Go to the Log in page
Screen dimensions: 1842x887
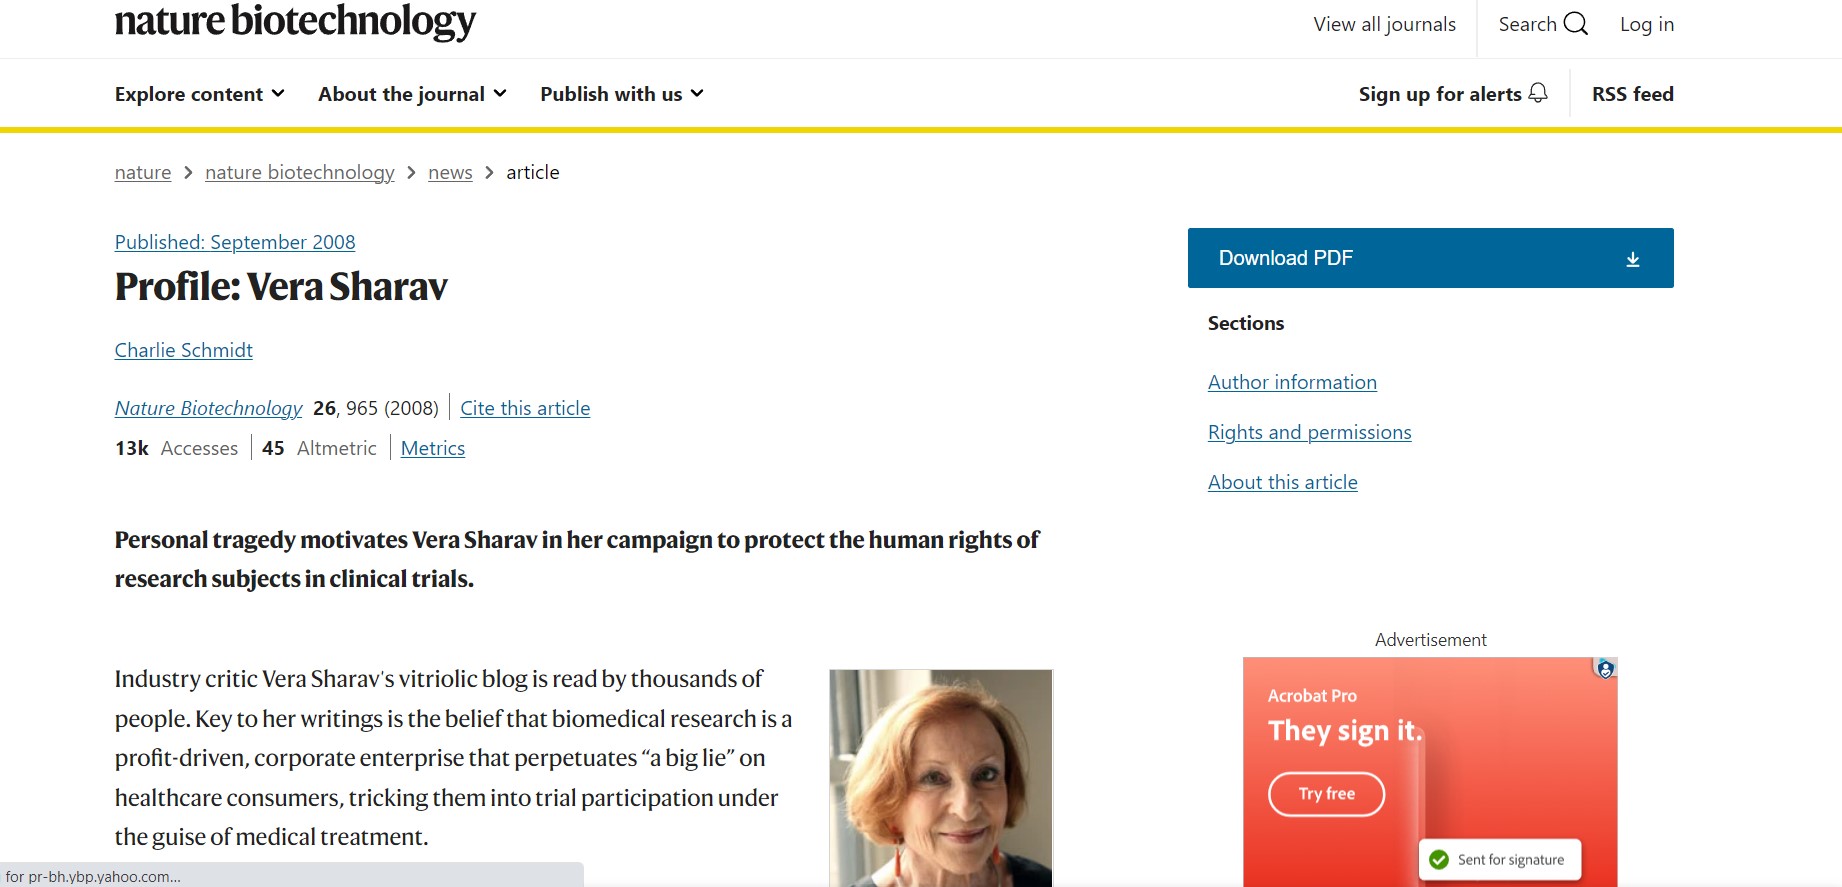(x=1646, y=25)
